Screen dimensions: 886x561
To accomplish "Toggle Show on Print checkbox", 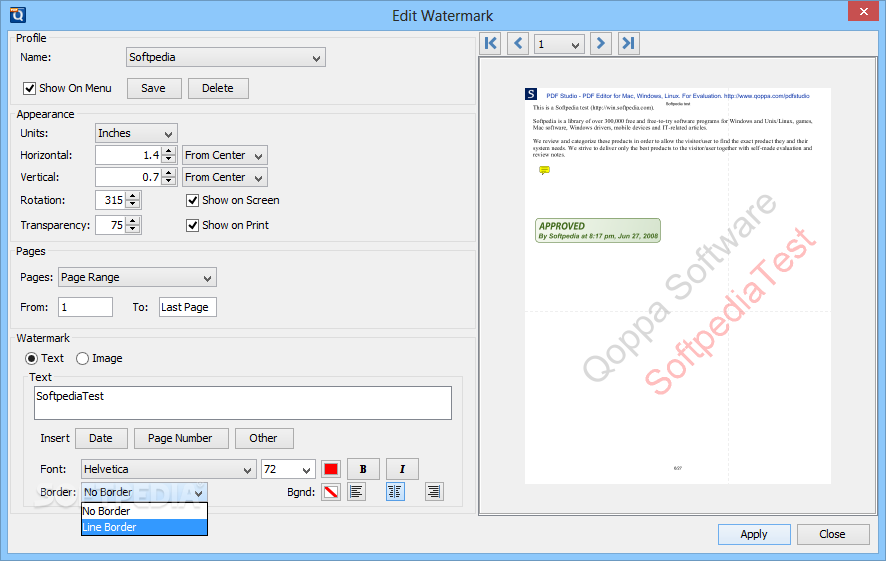I will pyautogui.click(x=193, y=225).
